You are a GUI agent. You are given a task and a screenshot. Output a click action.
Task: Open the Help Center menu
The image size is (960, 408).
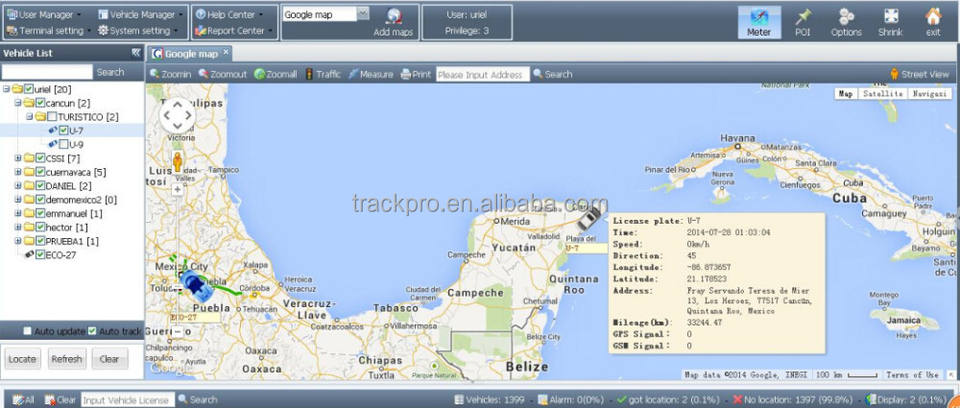[x=229, y=14]
